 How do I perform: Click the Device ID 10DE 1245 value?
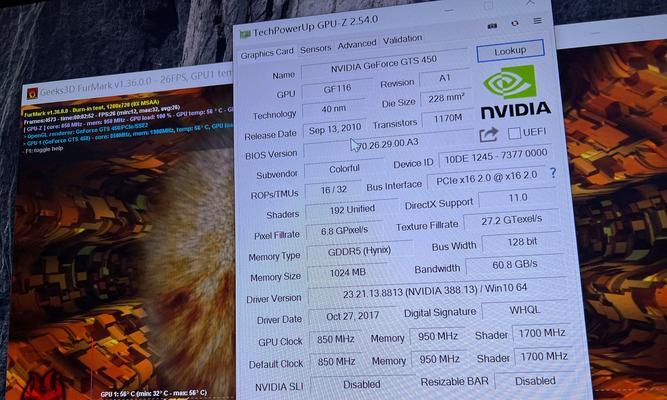[496, 157]
